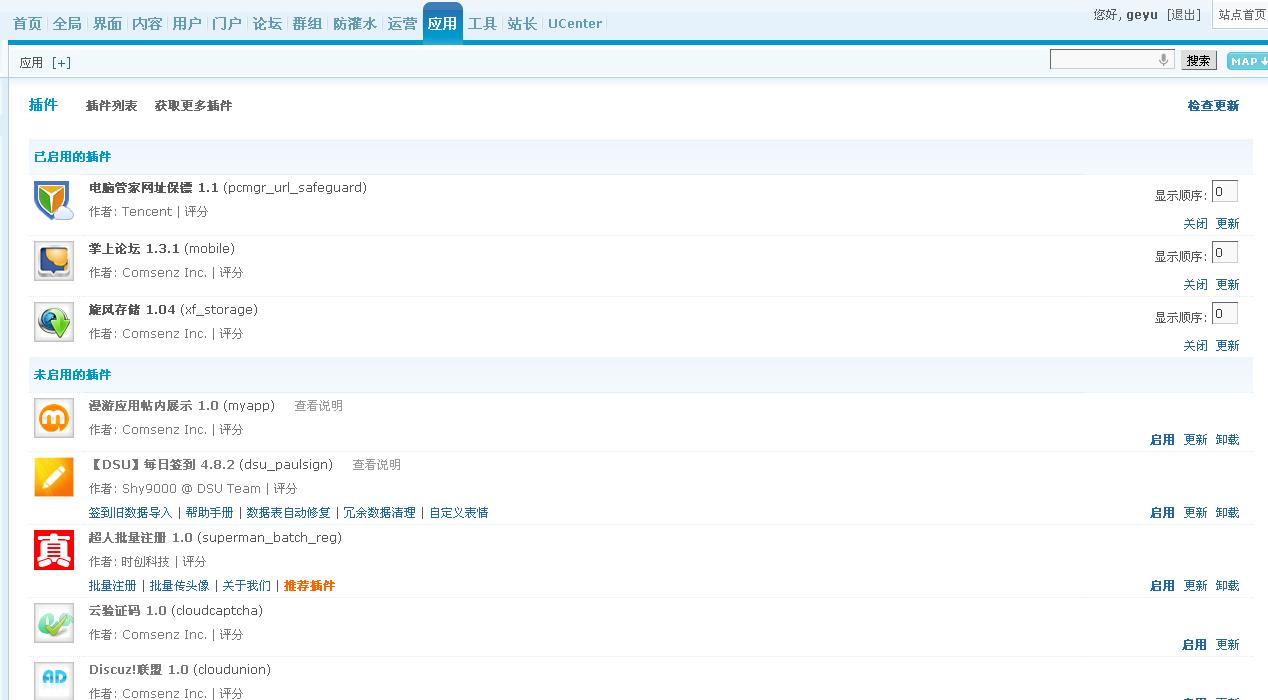This screenshot has height=700, width=1268.
Task: Open the 批量注册 link
Action: (x=112, y=586)
